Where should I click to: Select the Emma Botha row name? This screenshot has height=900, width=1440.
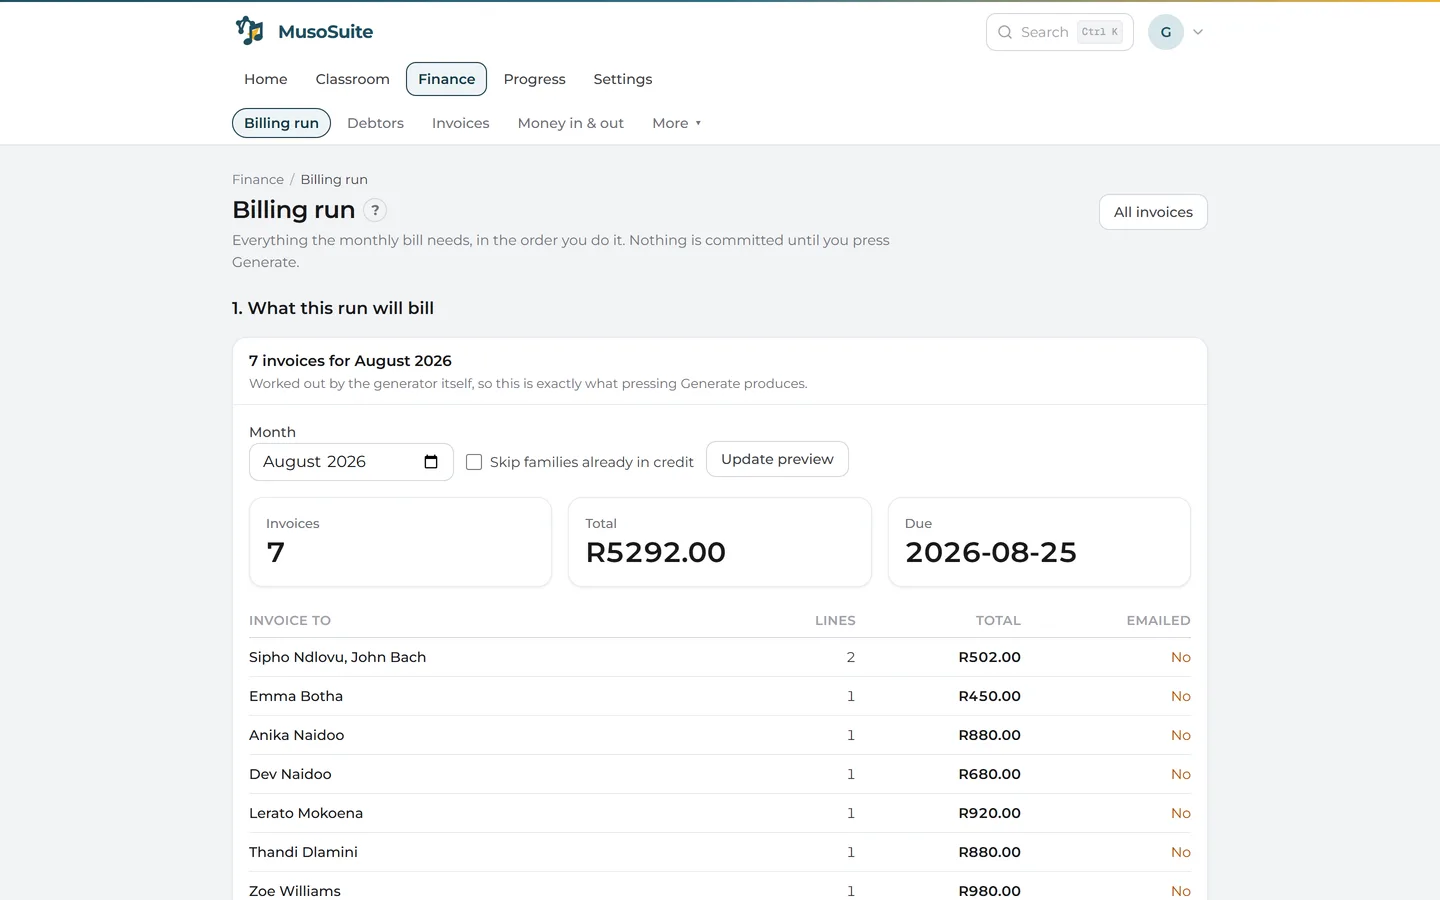tap(296, 696)
